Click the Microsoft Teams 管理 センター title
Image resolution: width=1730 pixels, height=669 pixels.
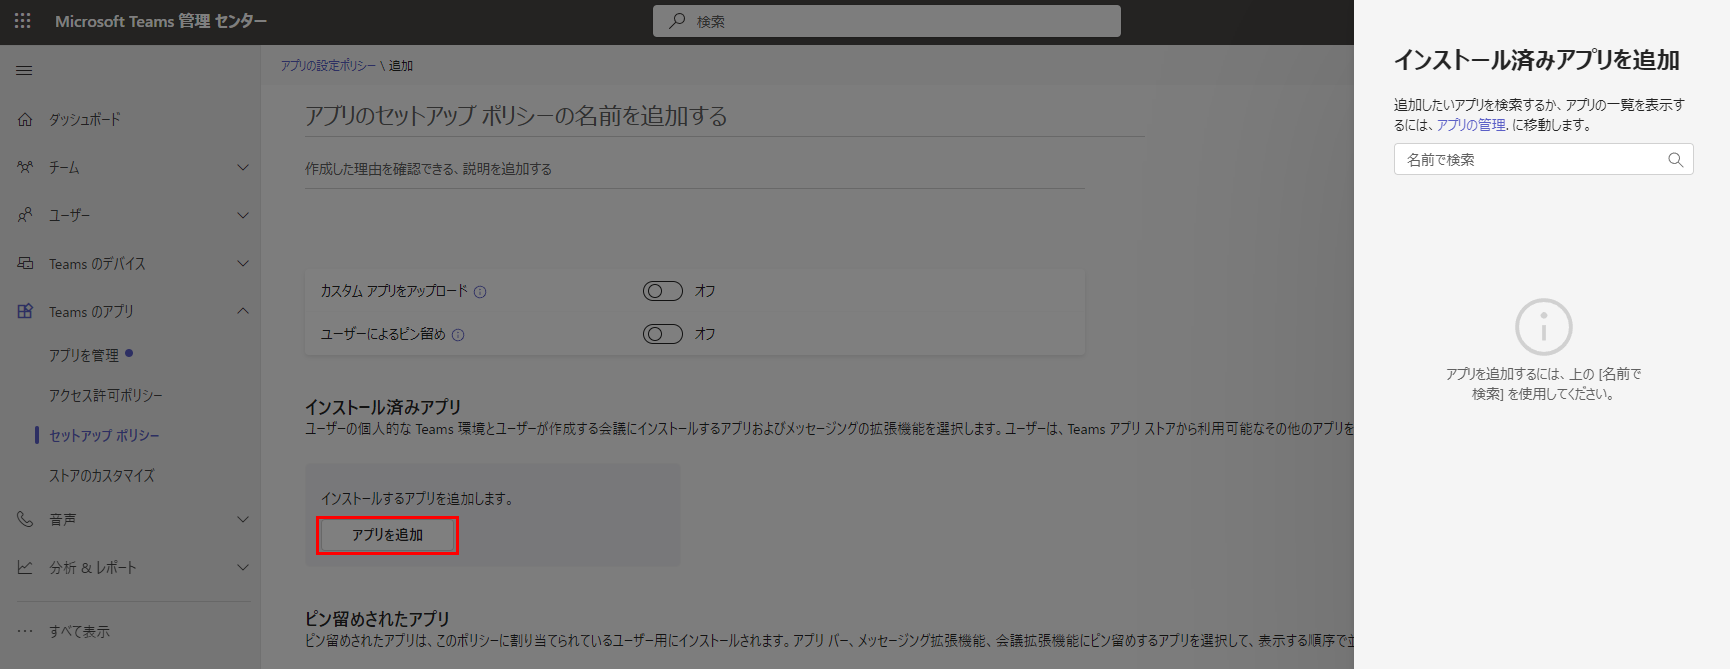tap(161, 21)
